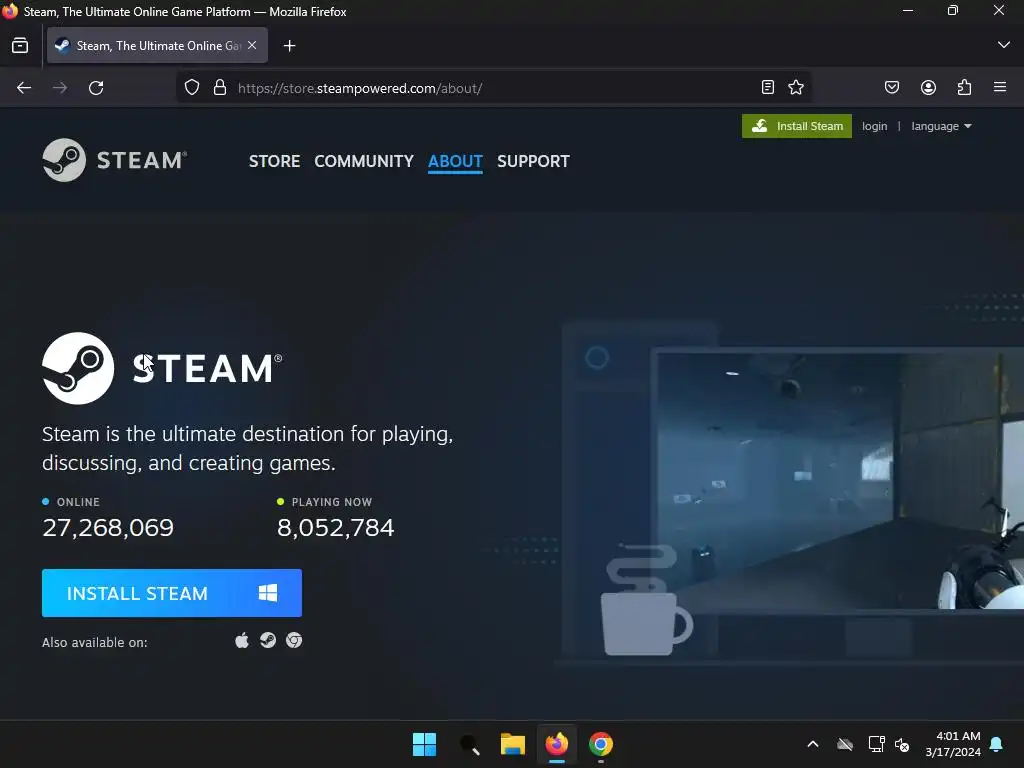The width and height of the screenshot is (1024, 768).
Task: Open Pocket save icon in toolbar
Action: pos(892,88)
